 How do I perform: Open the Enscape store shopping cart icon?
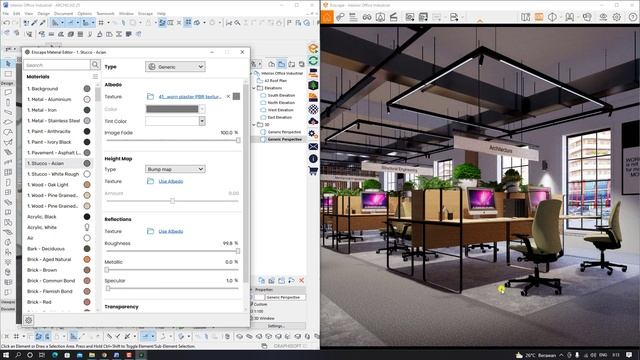point(313,171)
